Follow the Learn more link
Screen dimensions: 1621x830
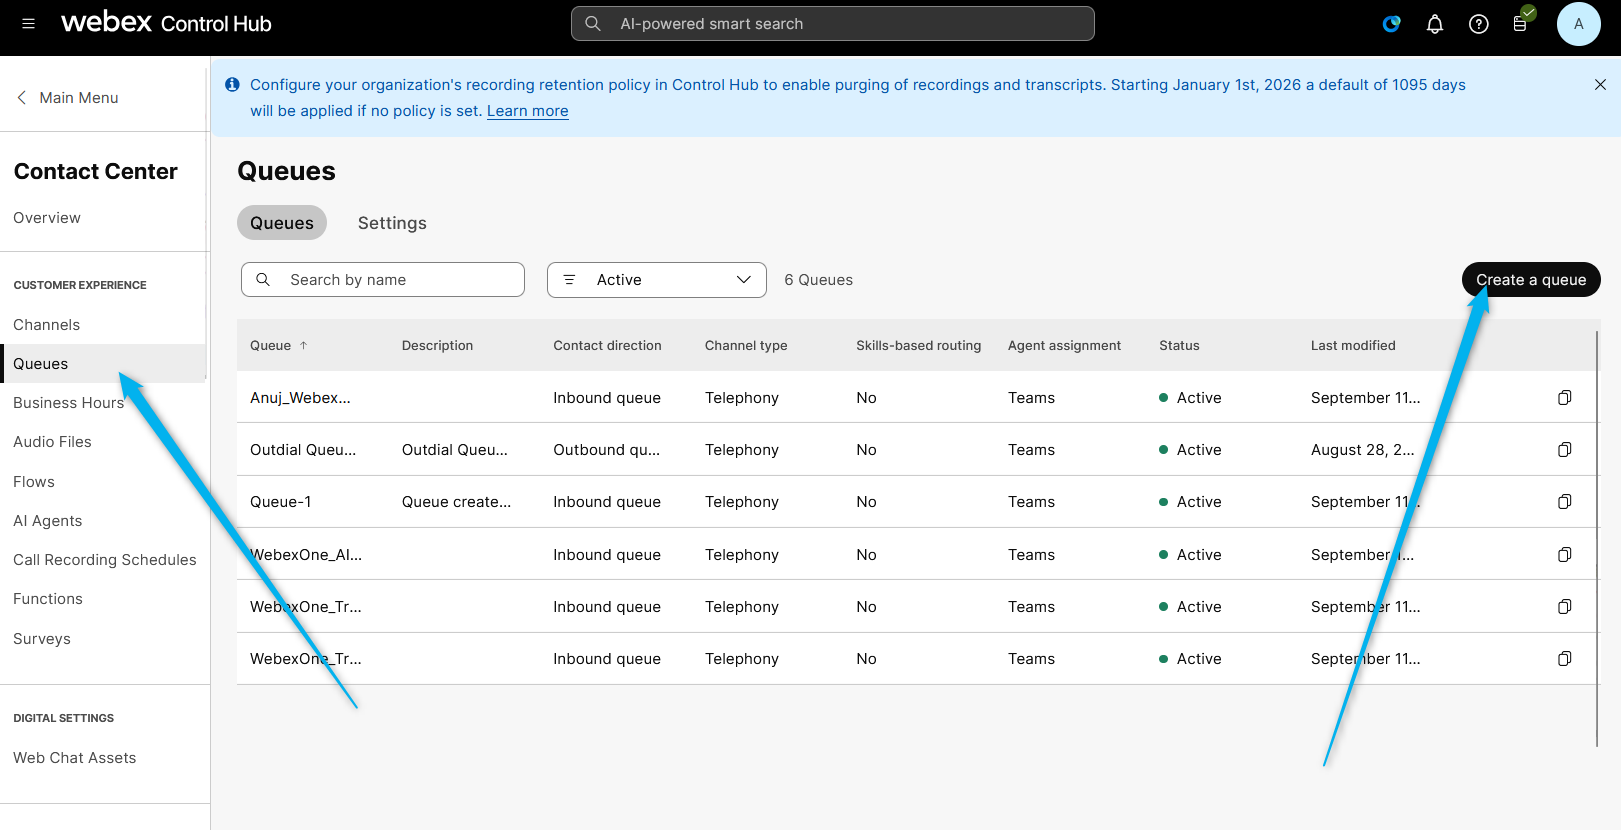(527, 111)
